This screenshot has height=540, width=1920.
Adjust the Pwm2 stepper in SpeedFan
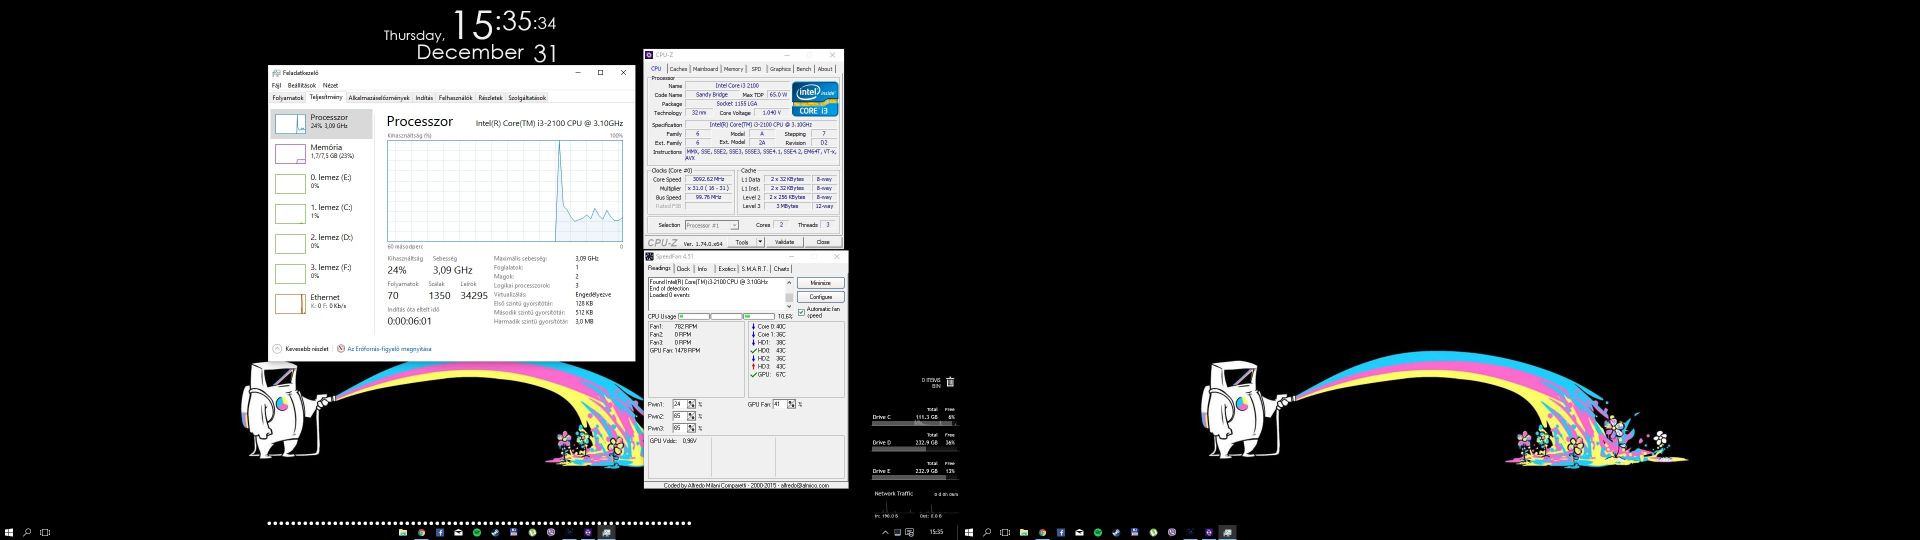point(692,416)
